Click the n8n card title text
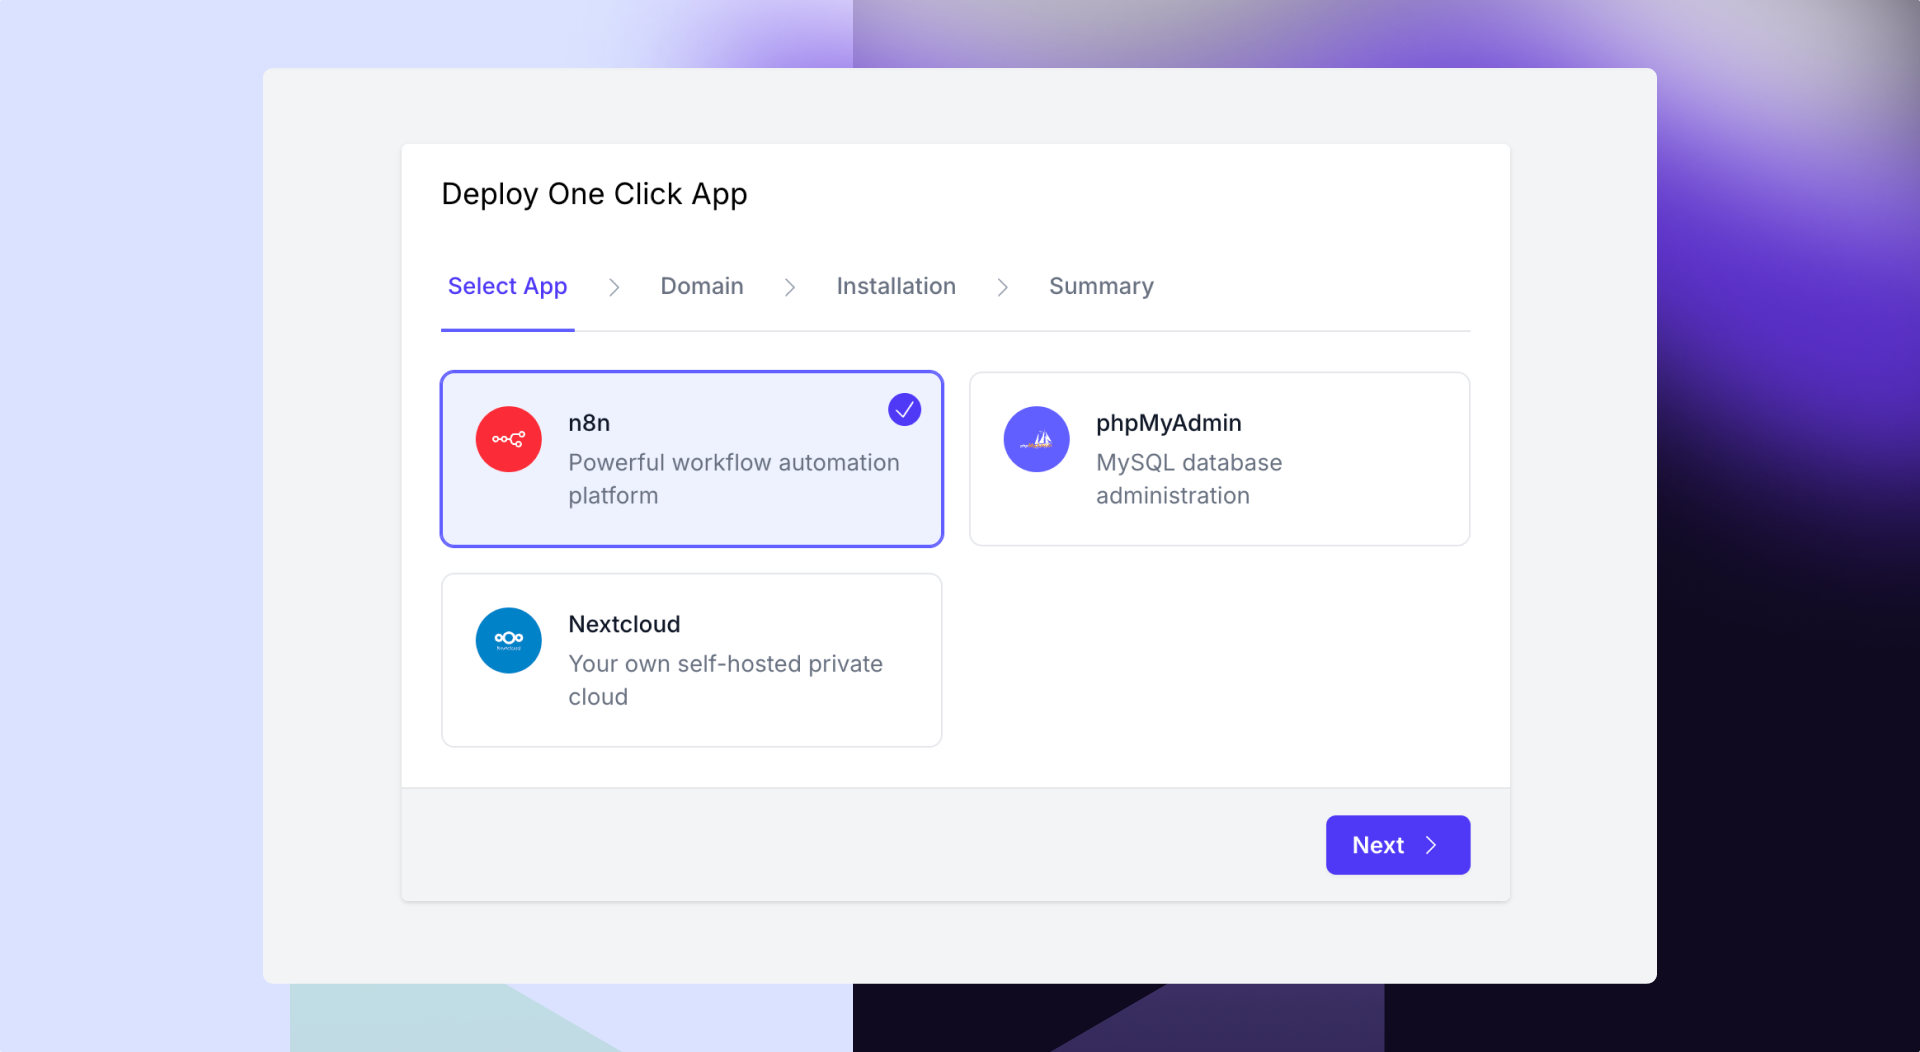 pyautogui.click(x=588, y=423)
